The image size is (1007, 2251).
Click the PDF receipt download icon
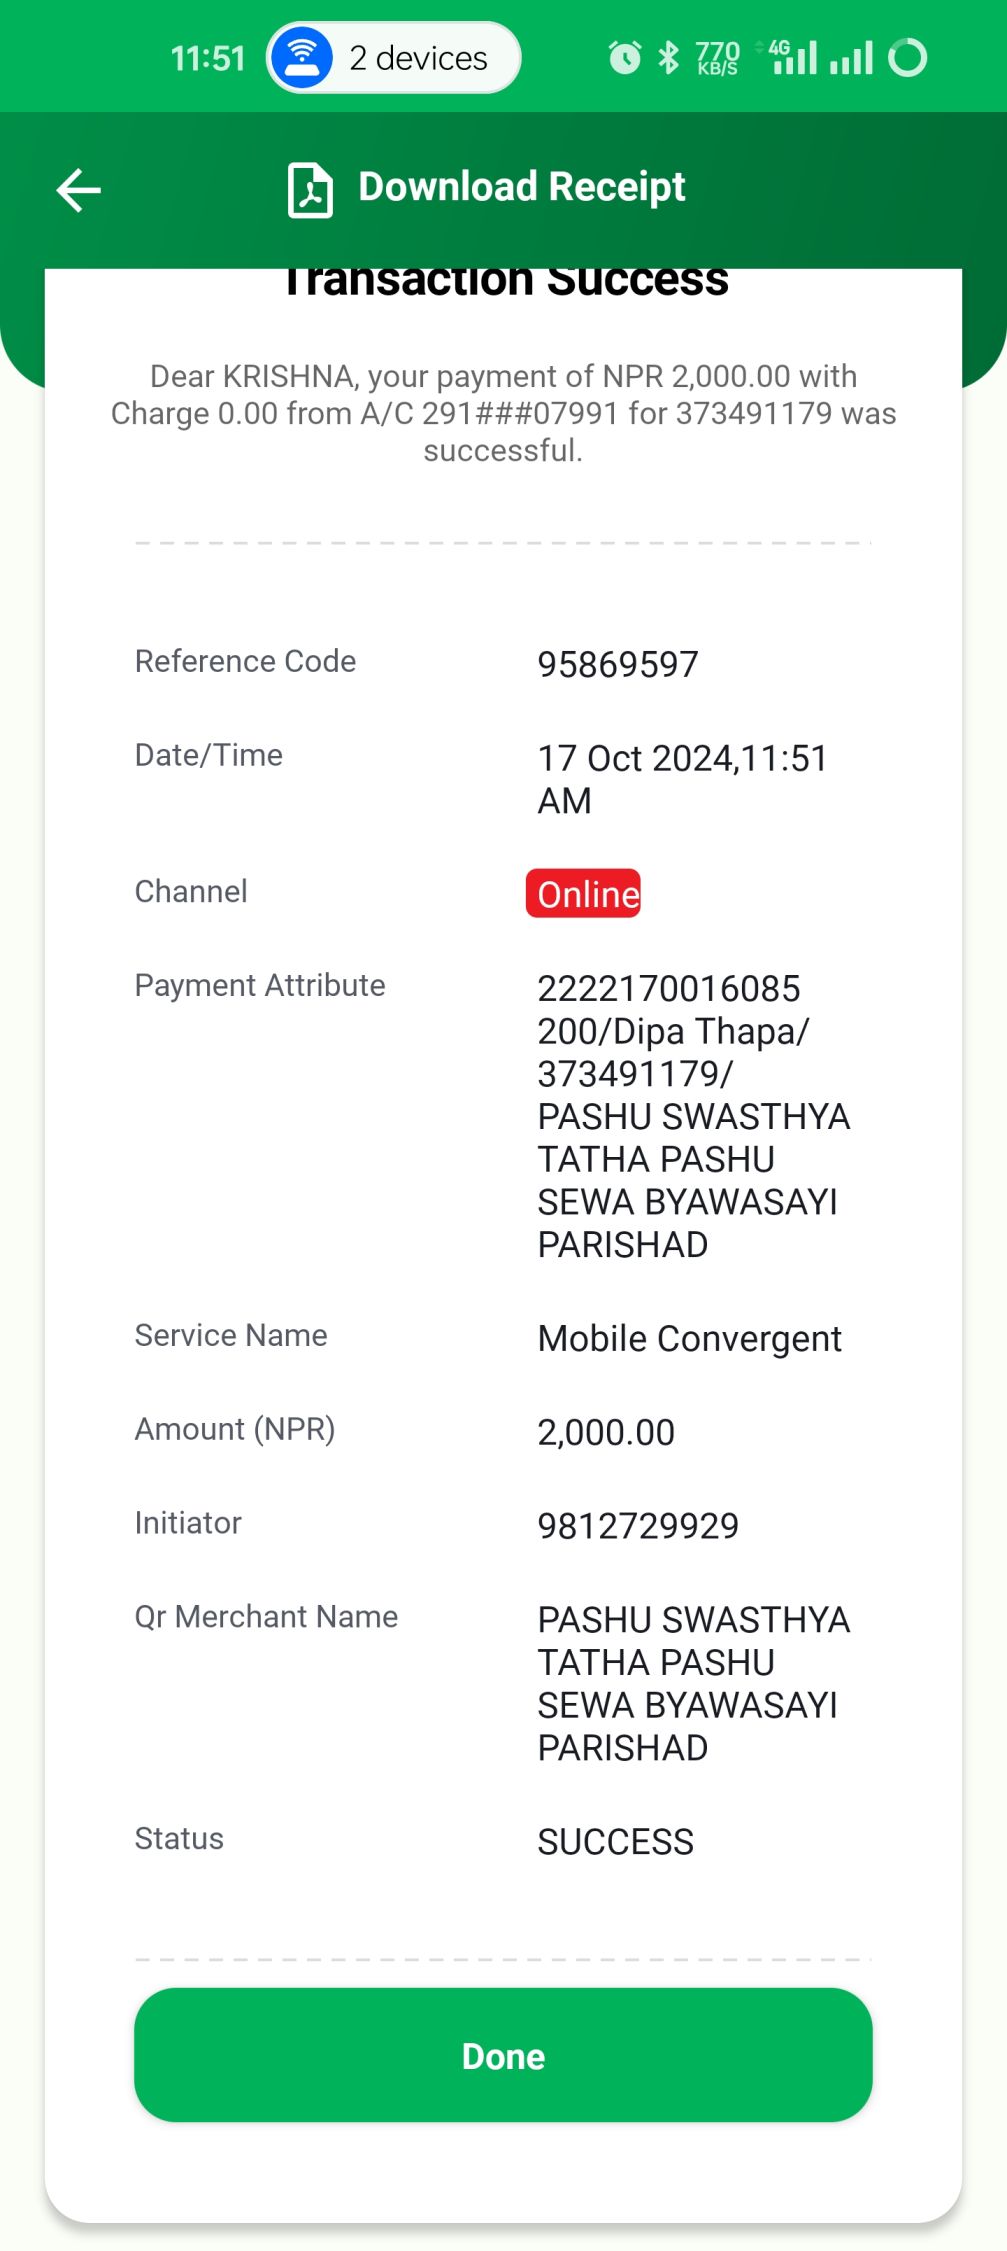coord(310,190)
